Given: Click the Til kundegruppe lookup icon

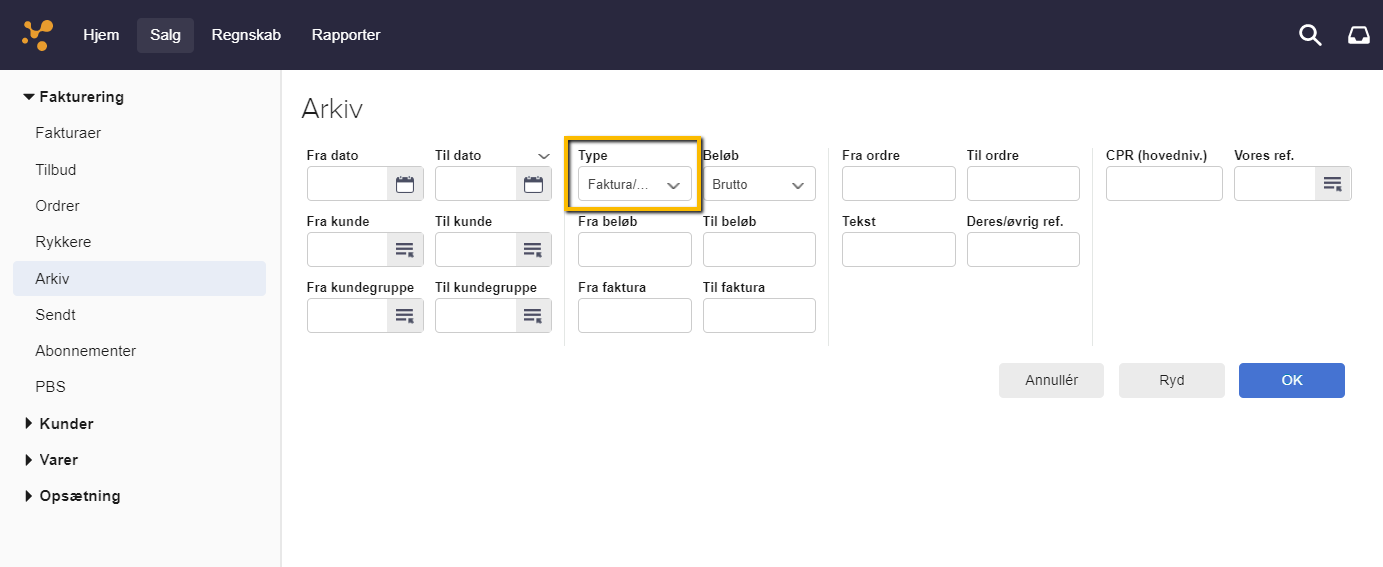Looking at the screenshot, I should [533, 316].
